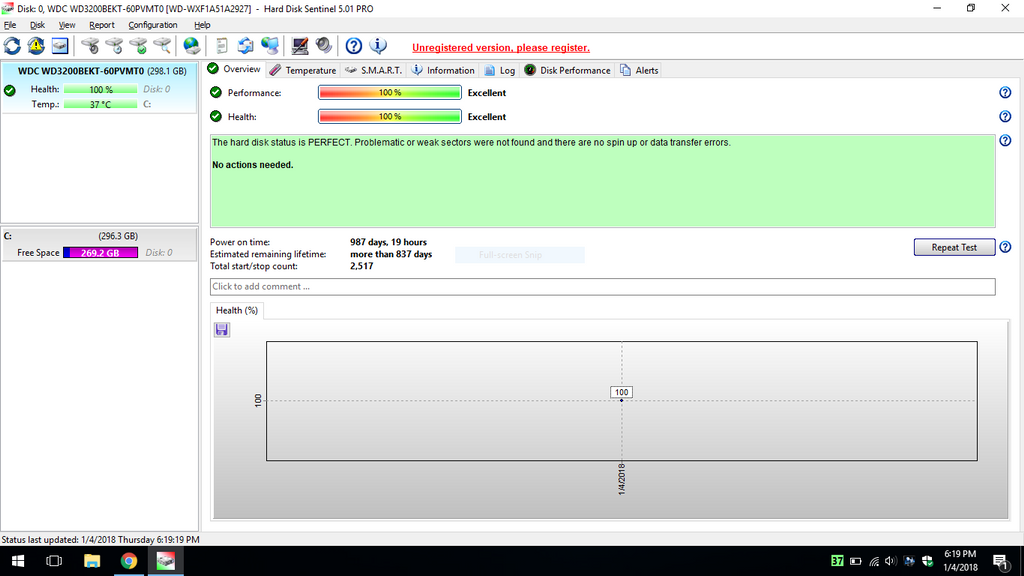The height and width of the screenshot is (576, 1024).
Task: Click the Performance 100 % gradient bar
Action: 390,93
